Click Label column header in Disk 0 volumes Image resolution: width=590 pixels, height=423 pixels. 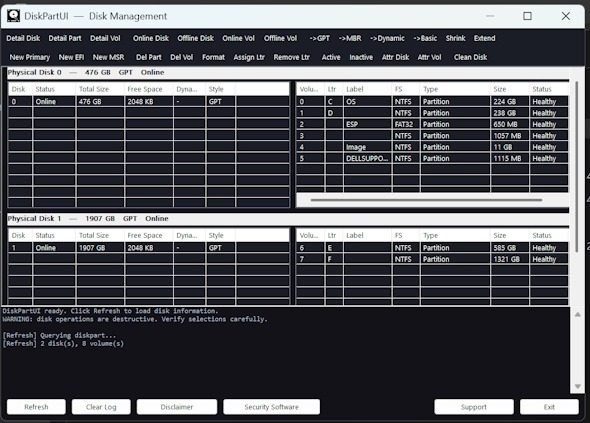click(x=367, y=89)
